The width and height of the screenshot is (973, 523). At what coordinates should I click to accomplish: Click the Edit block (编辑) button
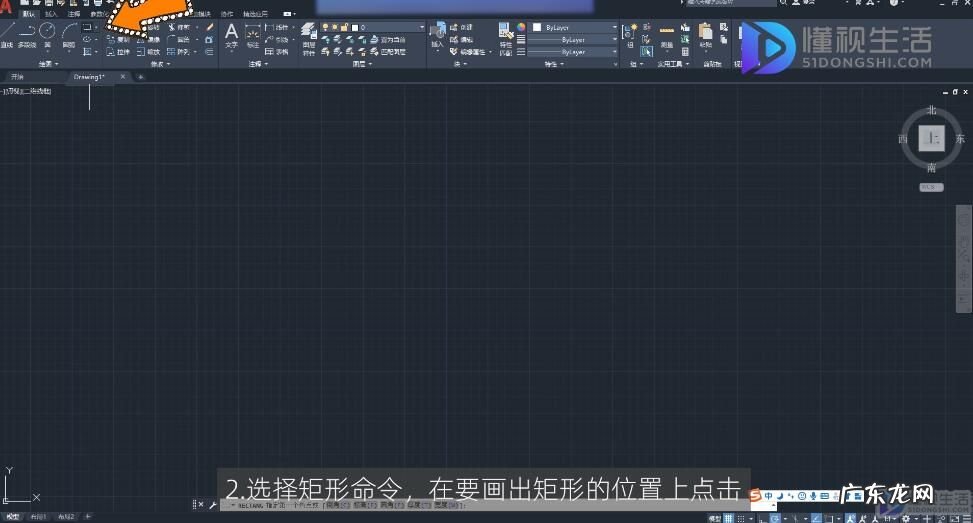click(x=462, y=39)
